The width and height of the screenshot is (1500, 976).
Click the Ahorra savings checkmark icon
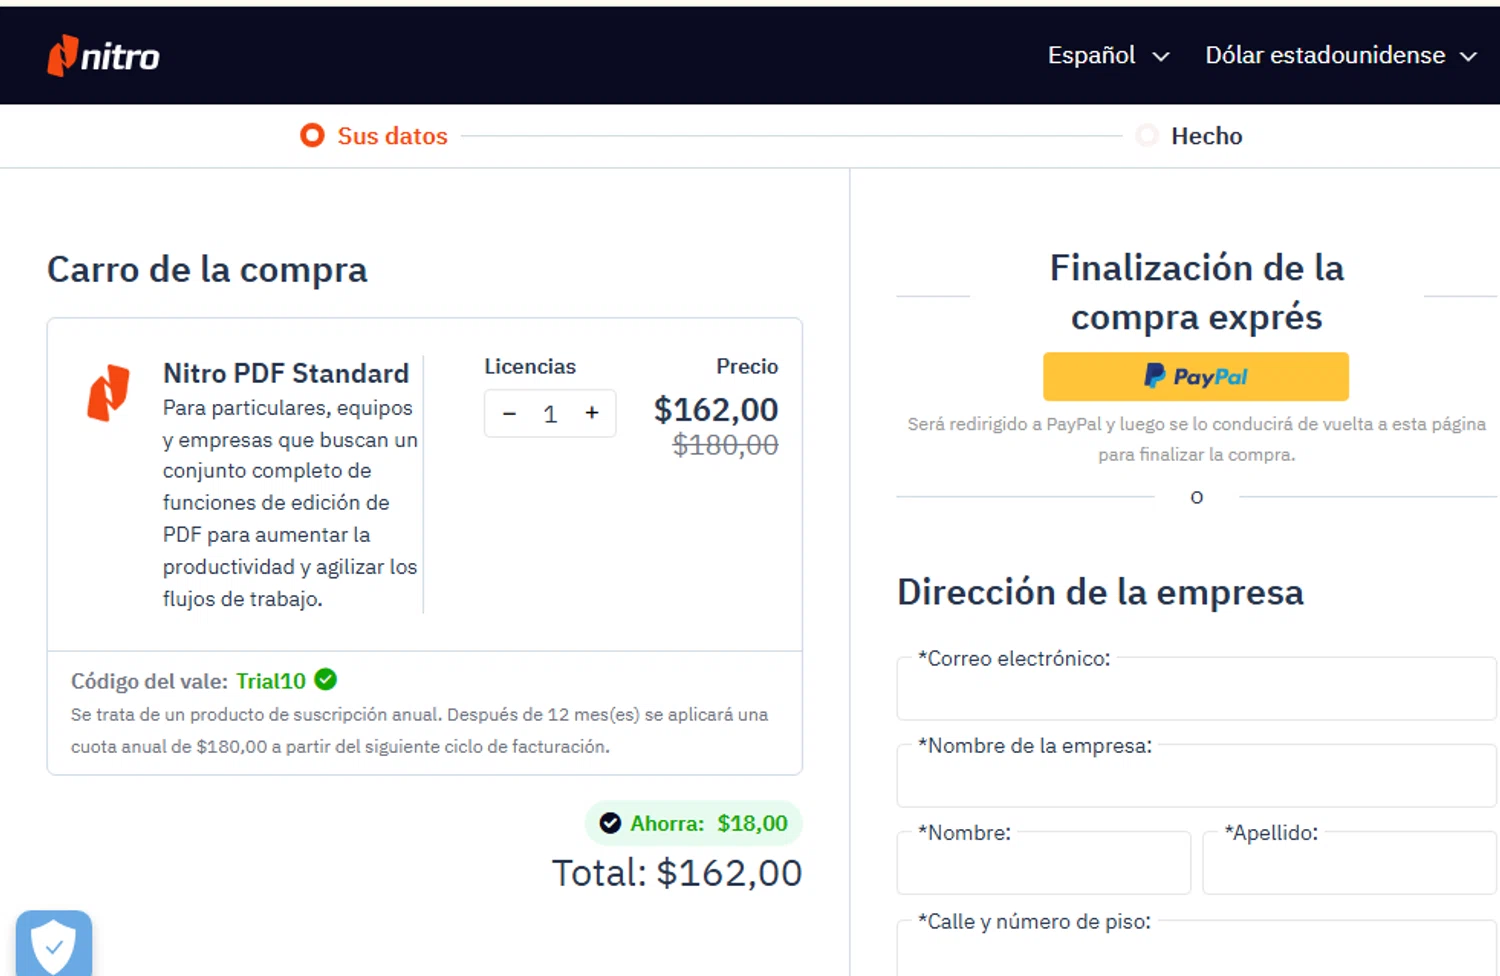(610, 823)
